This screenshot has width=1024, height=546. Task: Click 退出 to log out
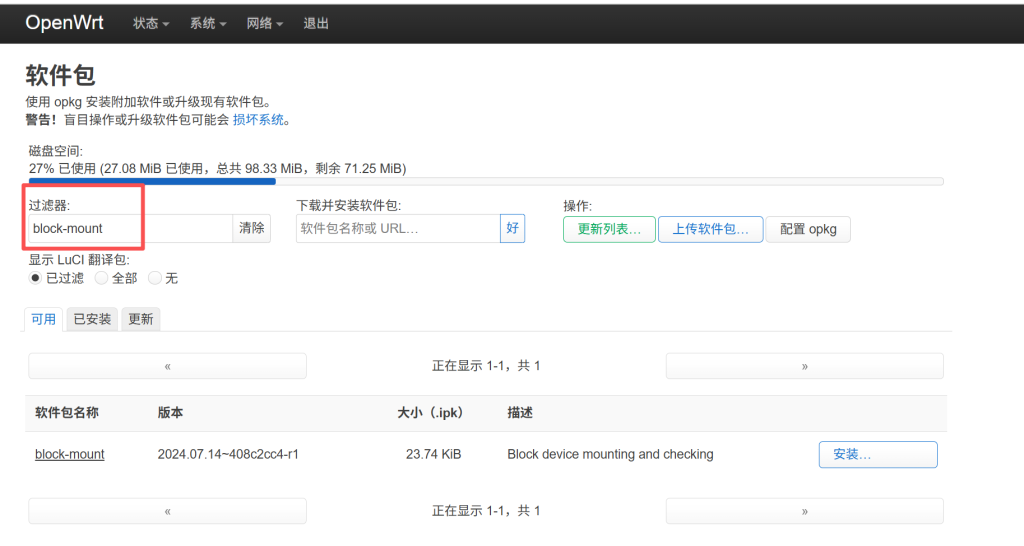(316, 23)
